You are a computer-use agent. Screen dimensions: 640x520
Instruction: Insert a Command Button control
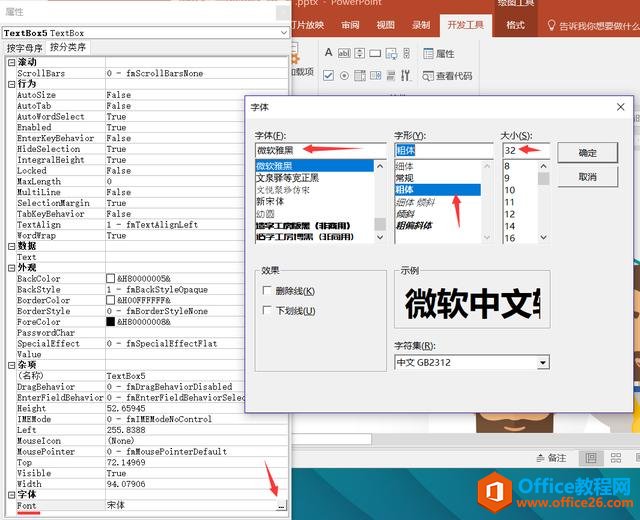tap(375, 53)
